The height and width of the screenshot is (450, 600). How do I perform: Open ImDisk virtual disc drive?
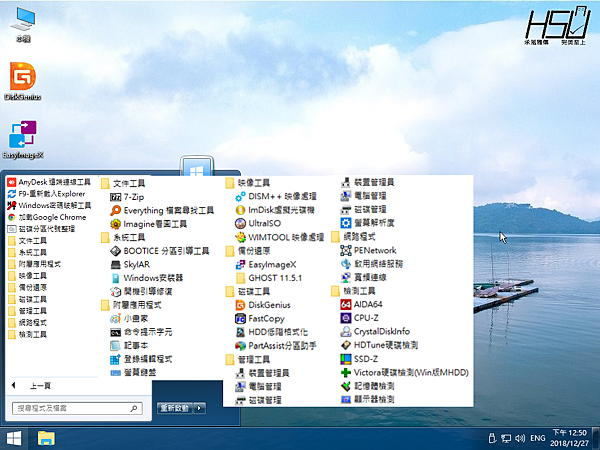[x=275, y=210]
